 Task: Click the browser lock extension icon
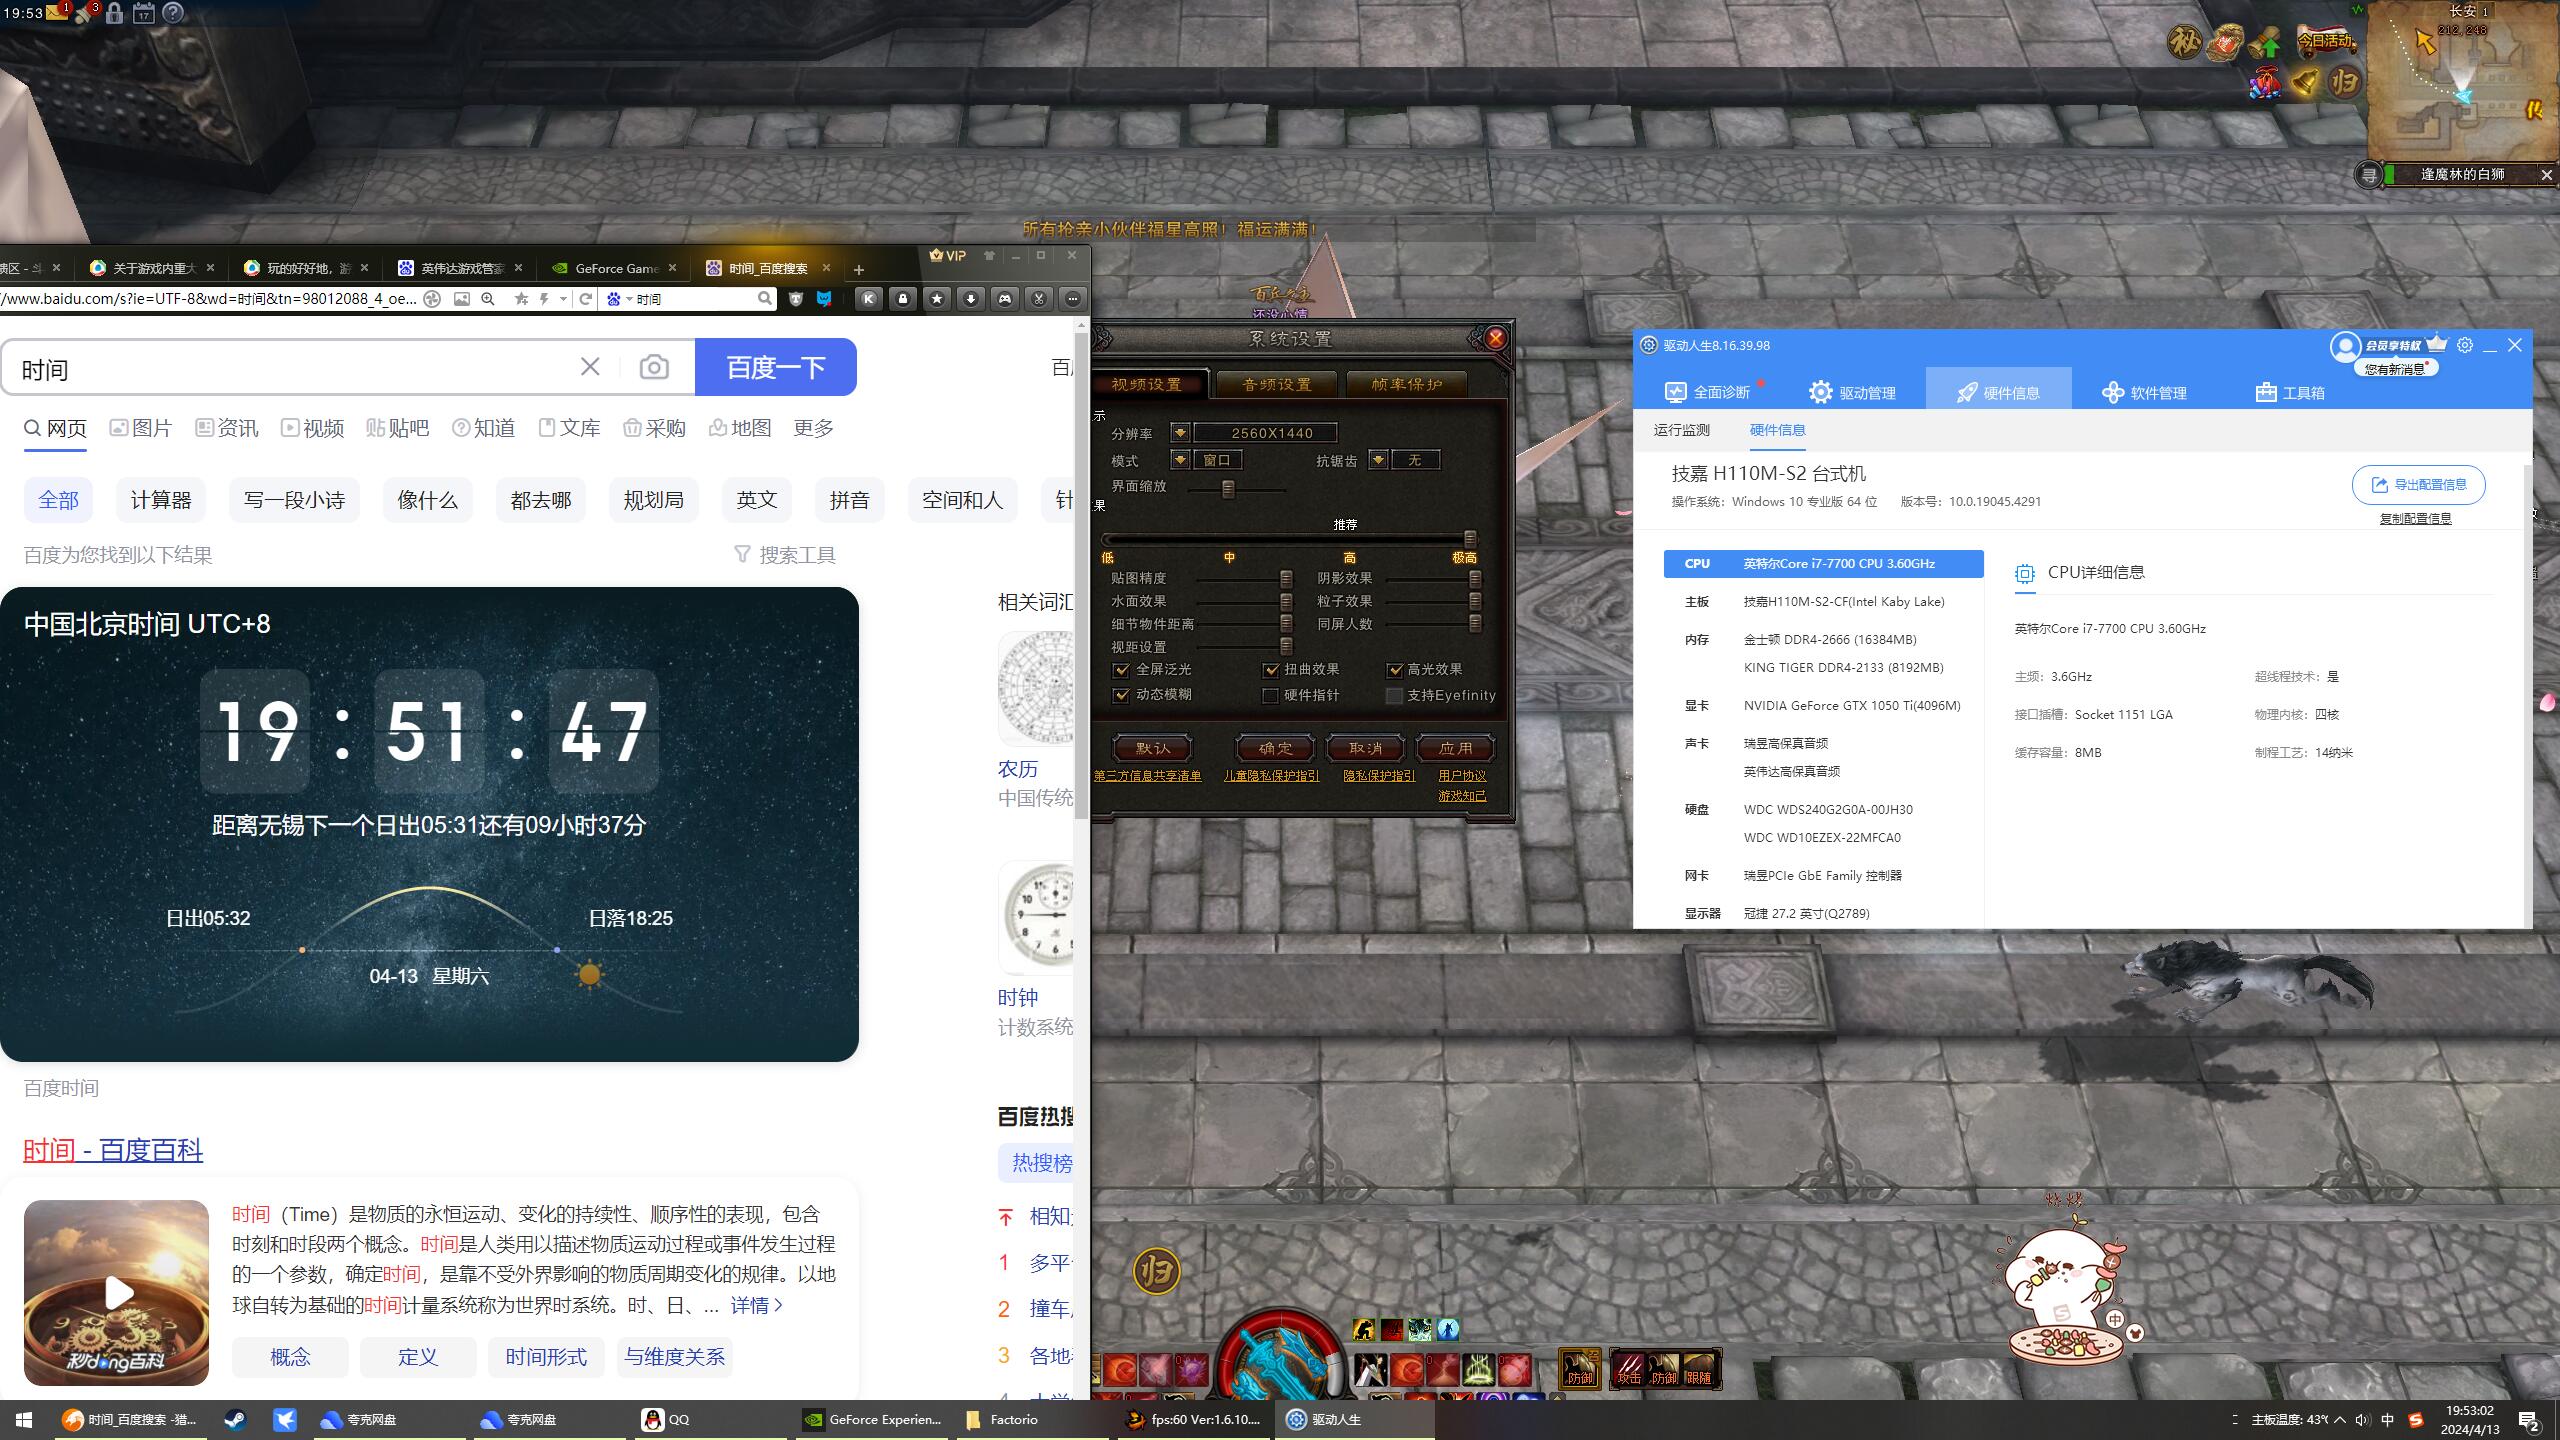pos(903,298)
